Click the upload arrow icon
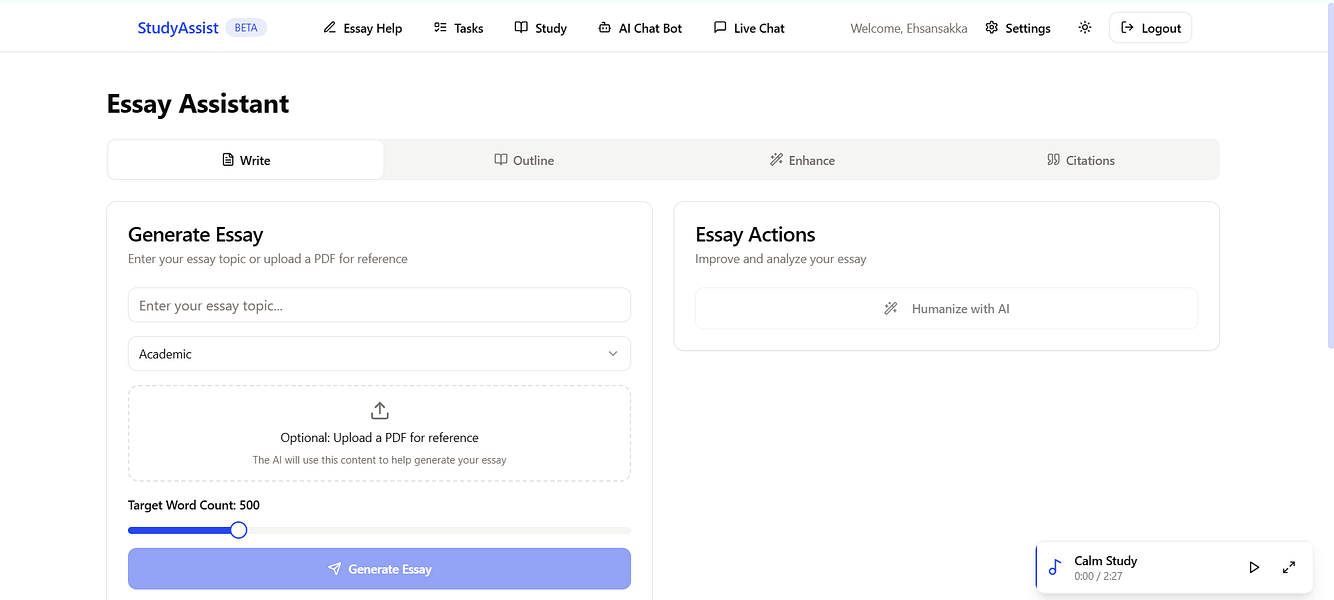This screenshot has width=1334, height=600. pos(379,410)
